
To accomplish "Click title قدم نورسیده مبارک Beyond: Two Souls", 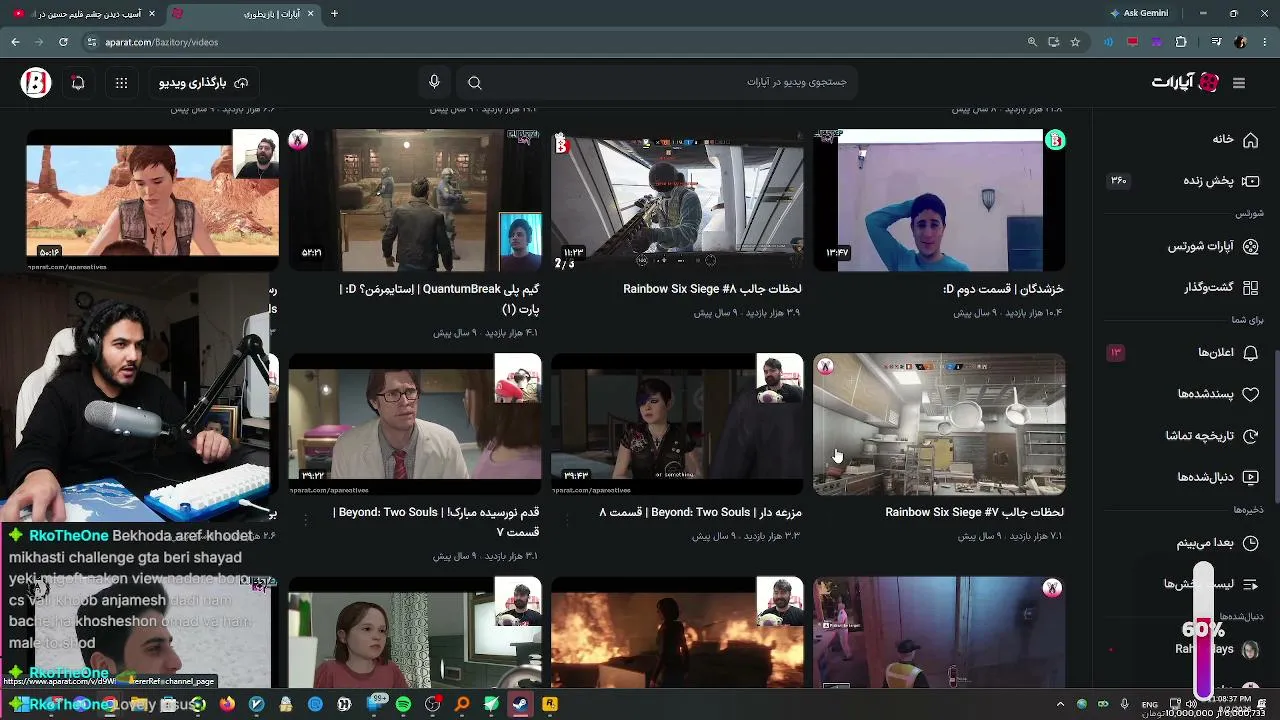I will coord(437,522).
